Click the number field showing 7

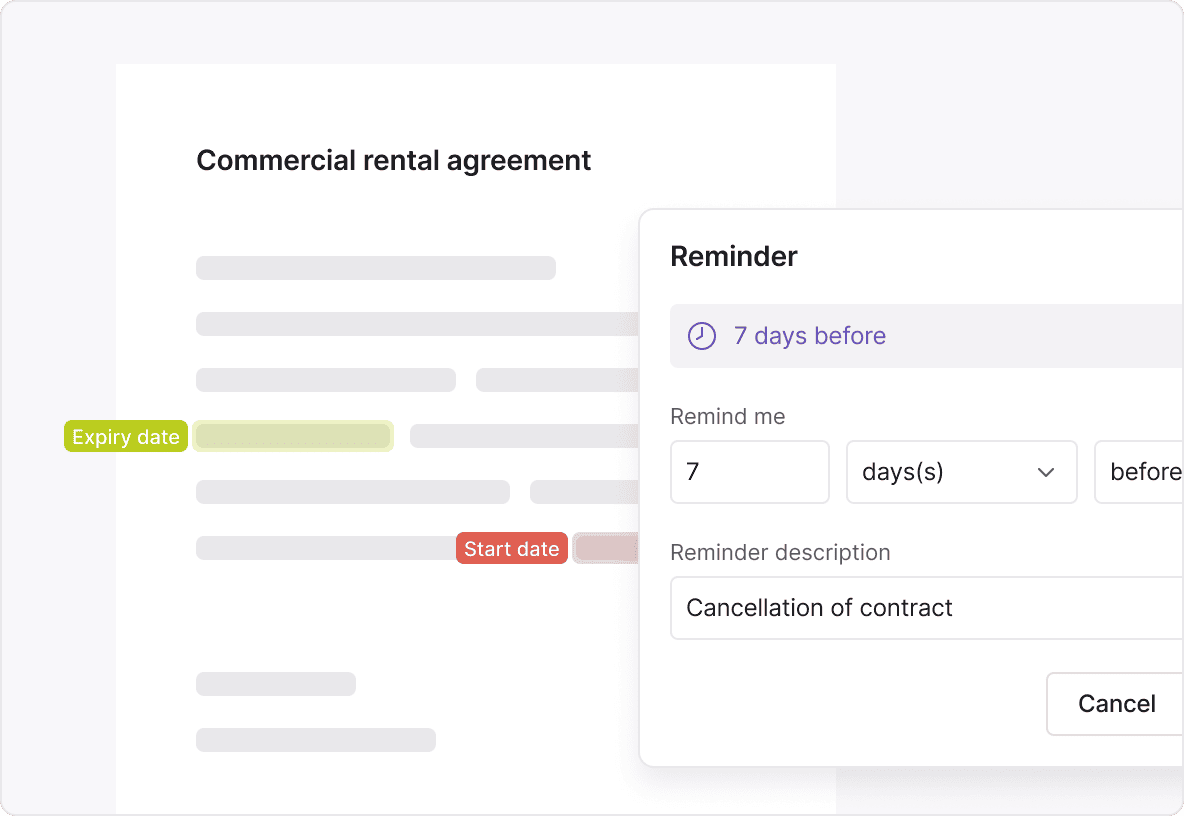(749, 472)
